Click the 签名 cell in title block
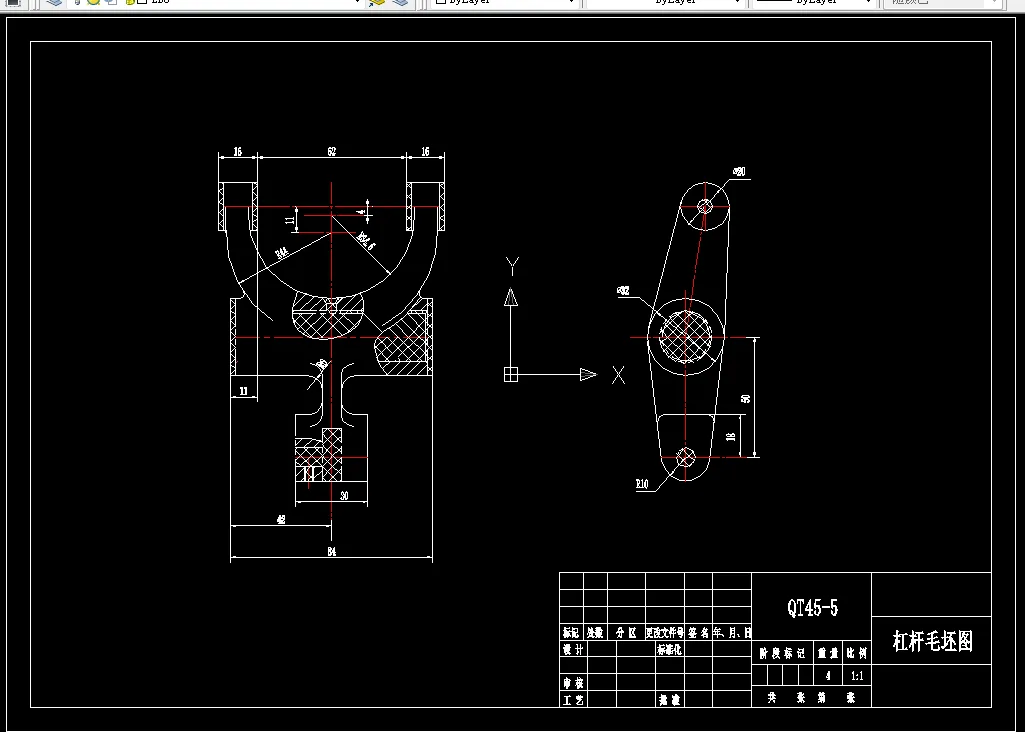This screenshot has width=1025, height=732. point(698,633)
